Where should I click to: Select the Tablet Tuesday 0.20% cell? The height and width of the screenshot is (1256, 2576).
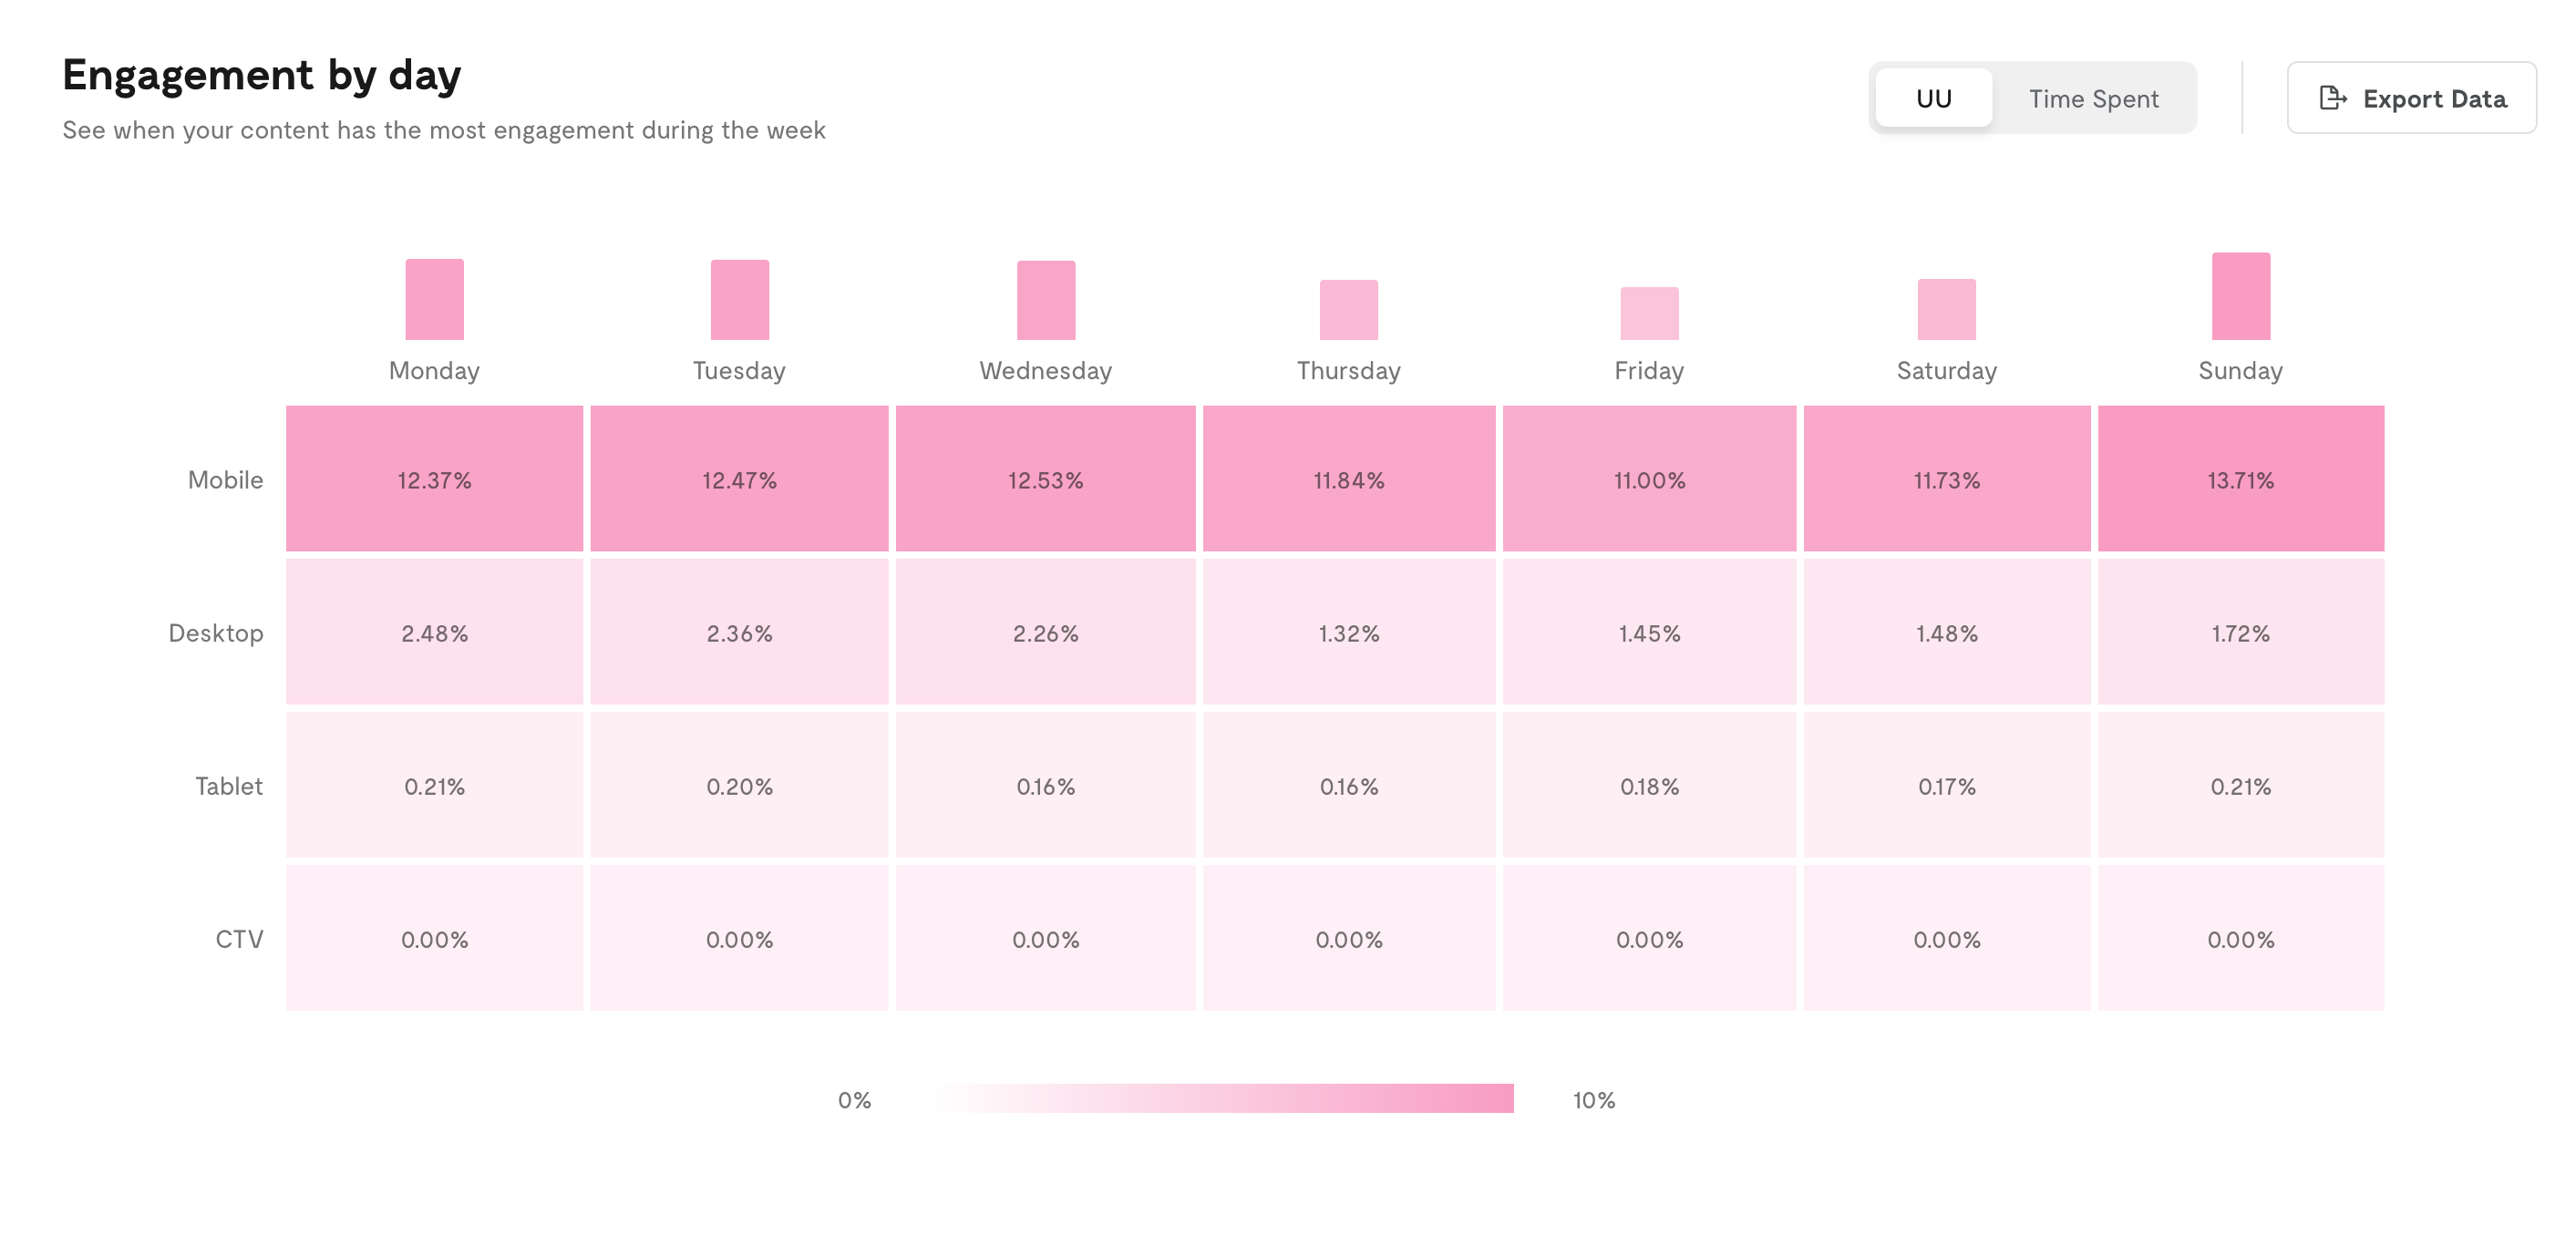[739, 785]
